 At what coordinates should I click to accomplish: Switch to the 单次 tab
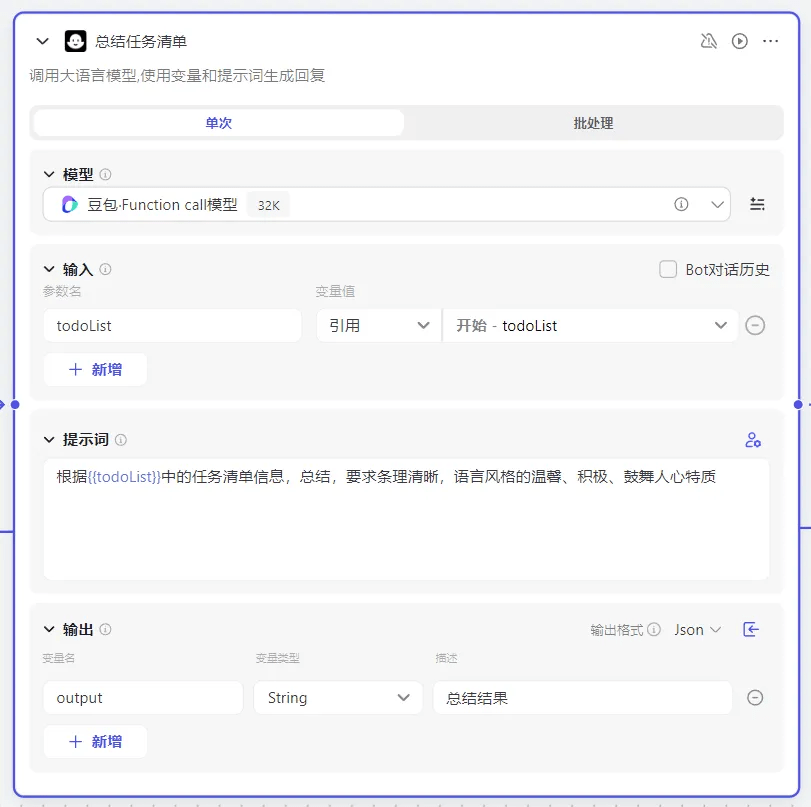click(218, 123)
